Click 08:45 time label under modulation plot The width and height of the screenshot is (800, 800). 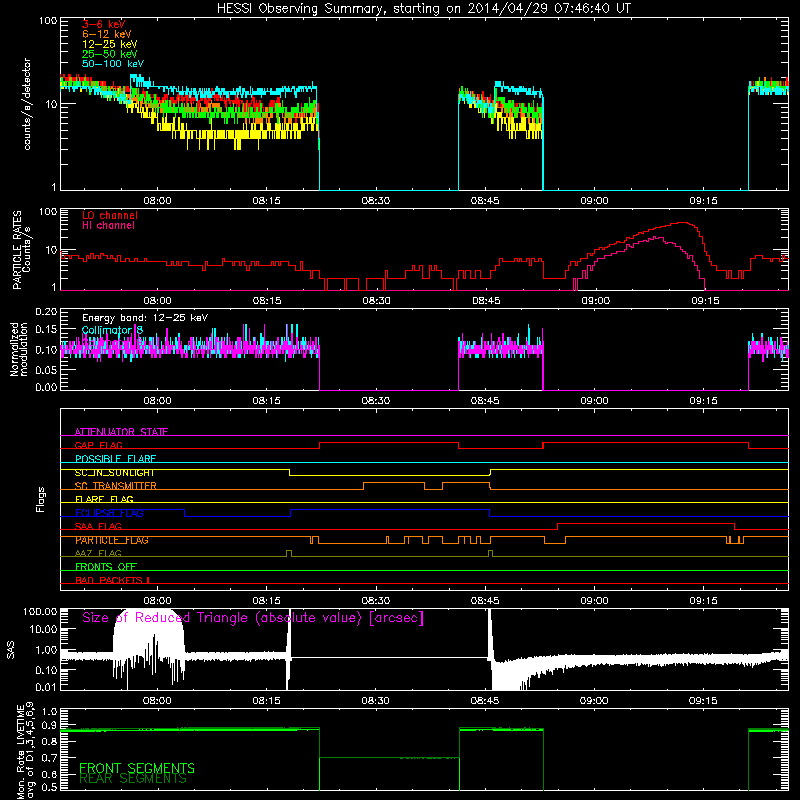tap(485, 401)
